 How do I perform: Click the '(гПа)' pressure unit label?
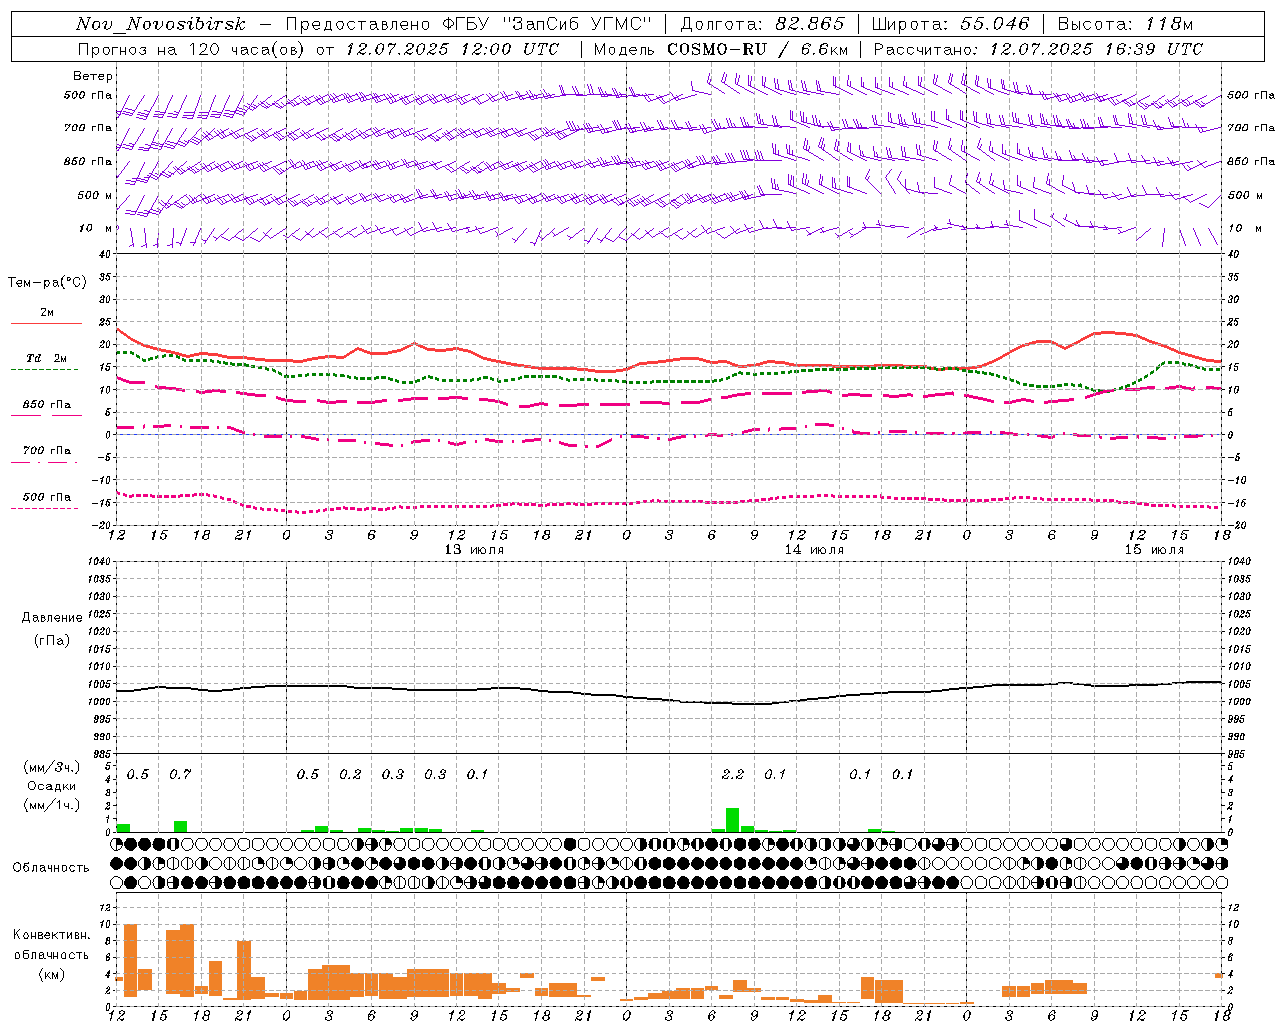tap(52, 640)
